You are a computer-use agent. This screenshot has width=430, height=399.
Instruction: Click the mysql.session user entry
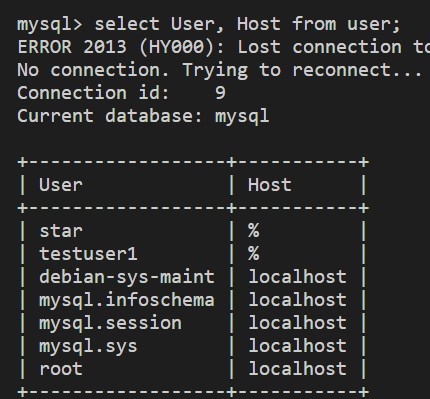[x=110, y=323]
